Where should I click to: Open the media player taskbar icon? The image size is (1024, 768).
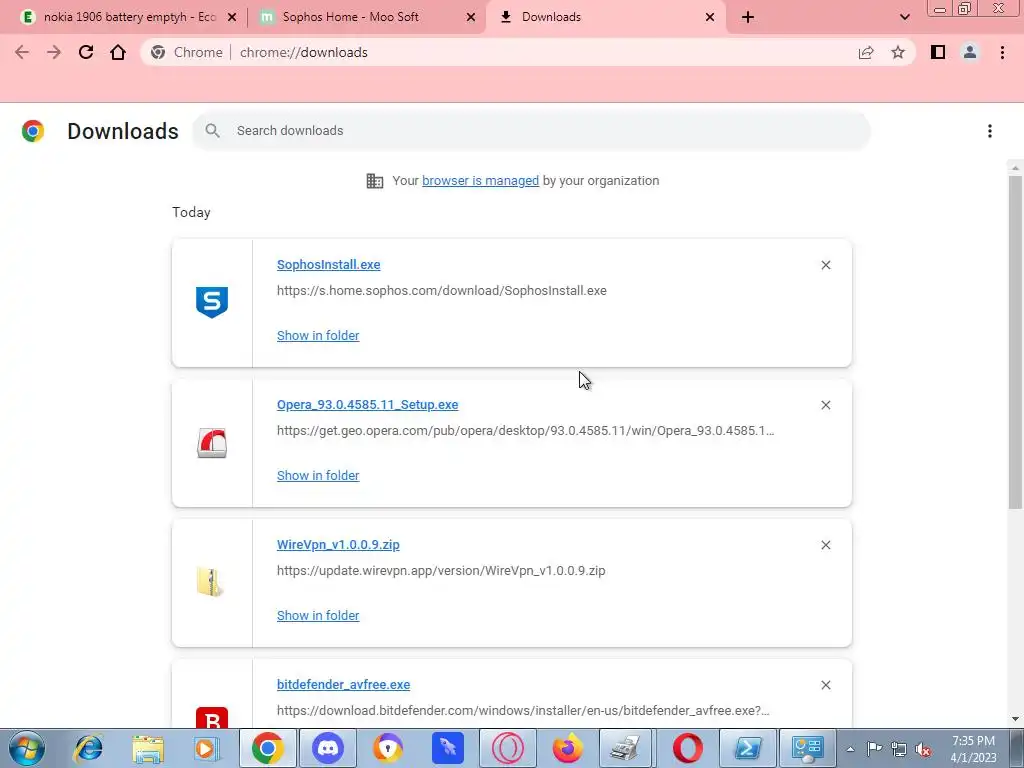point(206,748)
